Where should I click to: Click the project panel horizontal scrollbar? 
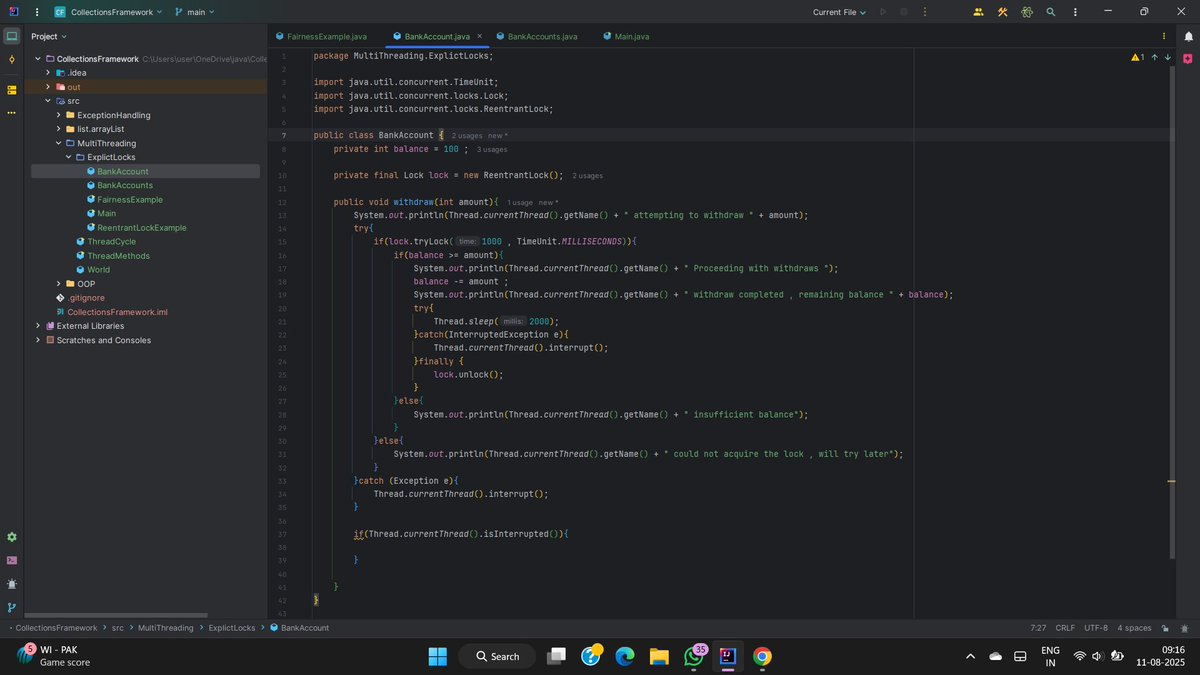(116, 616)
